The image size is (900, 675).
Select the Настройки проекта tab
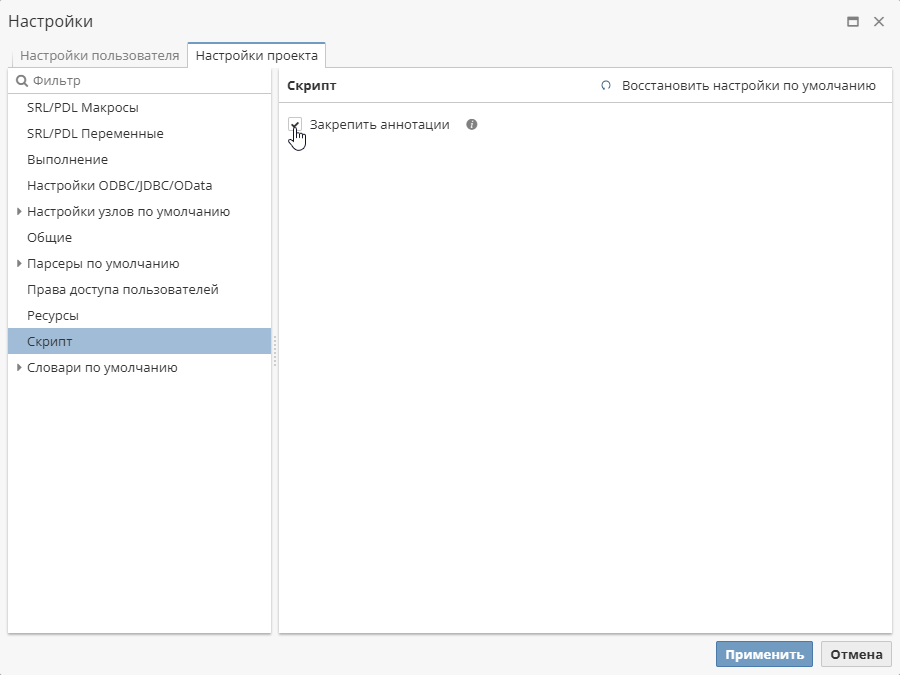pos(257,56)
